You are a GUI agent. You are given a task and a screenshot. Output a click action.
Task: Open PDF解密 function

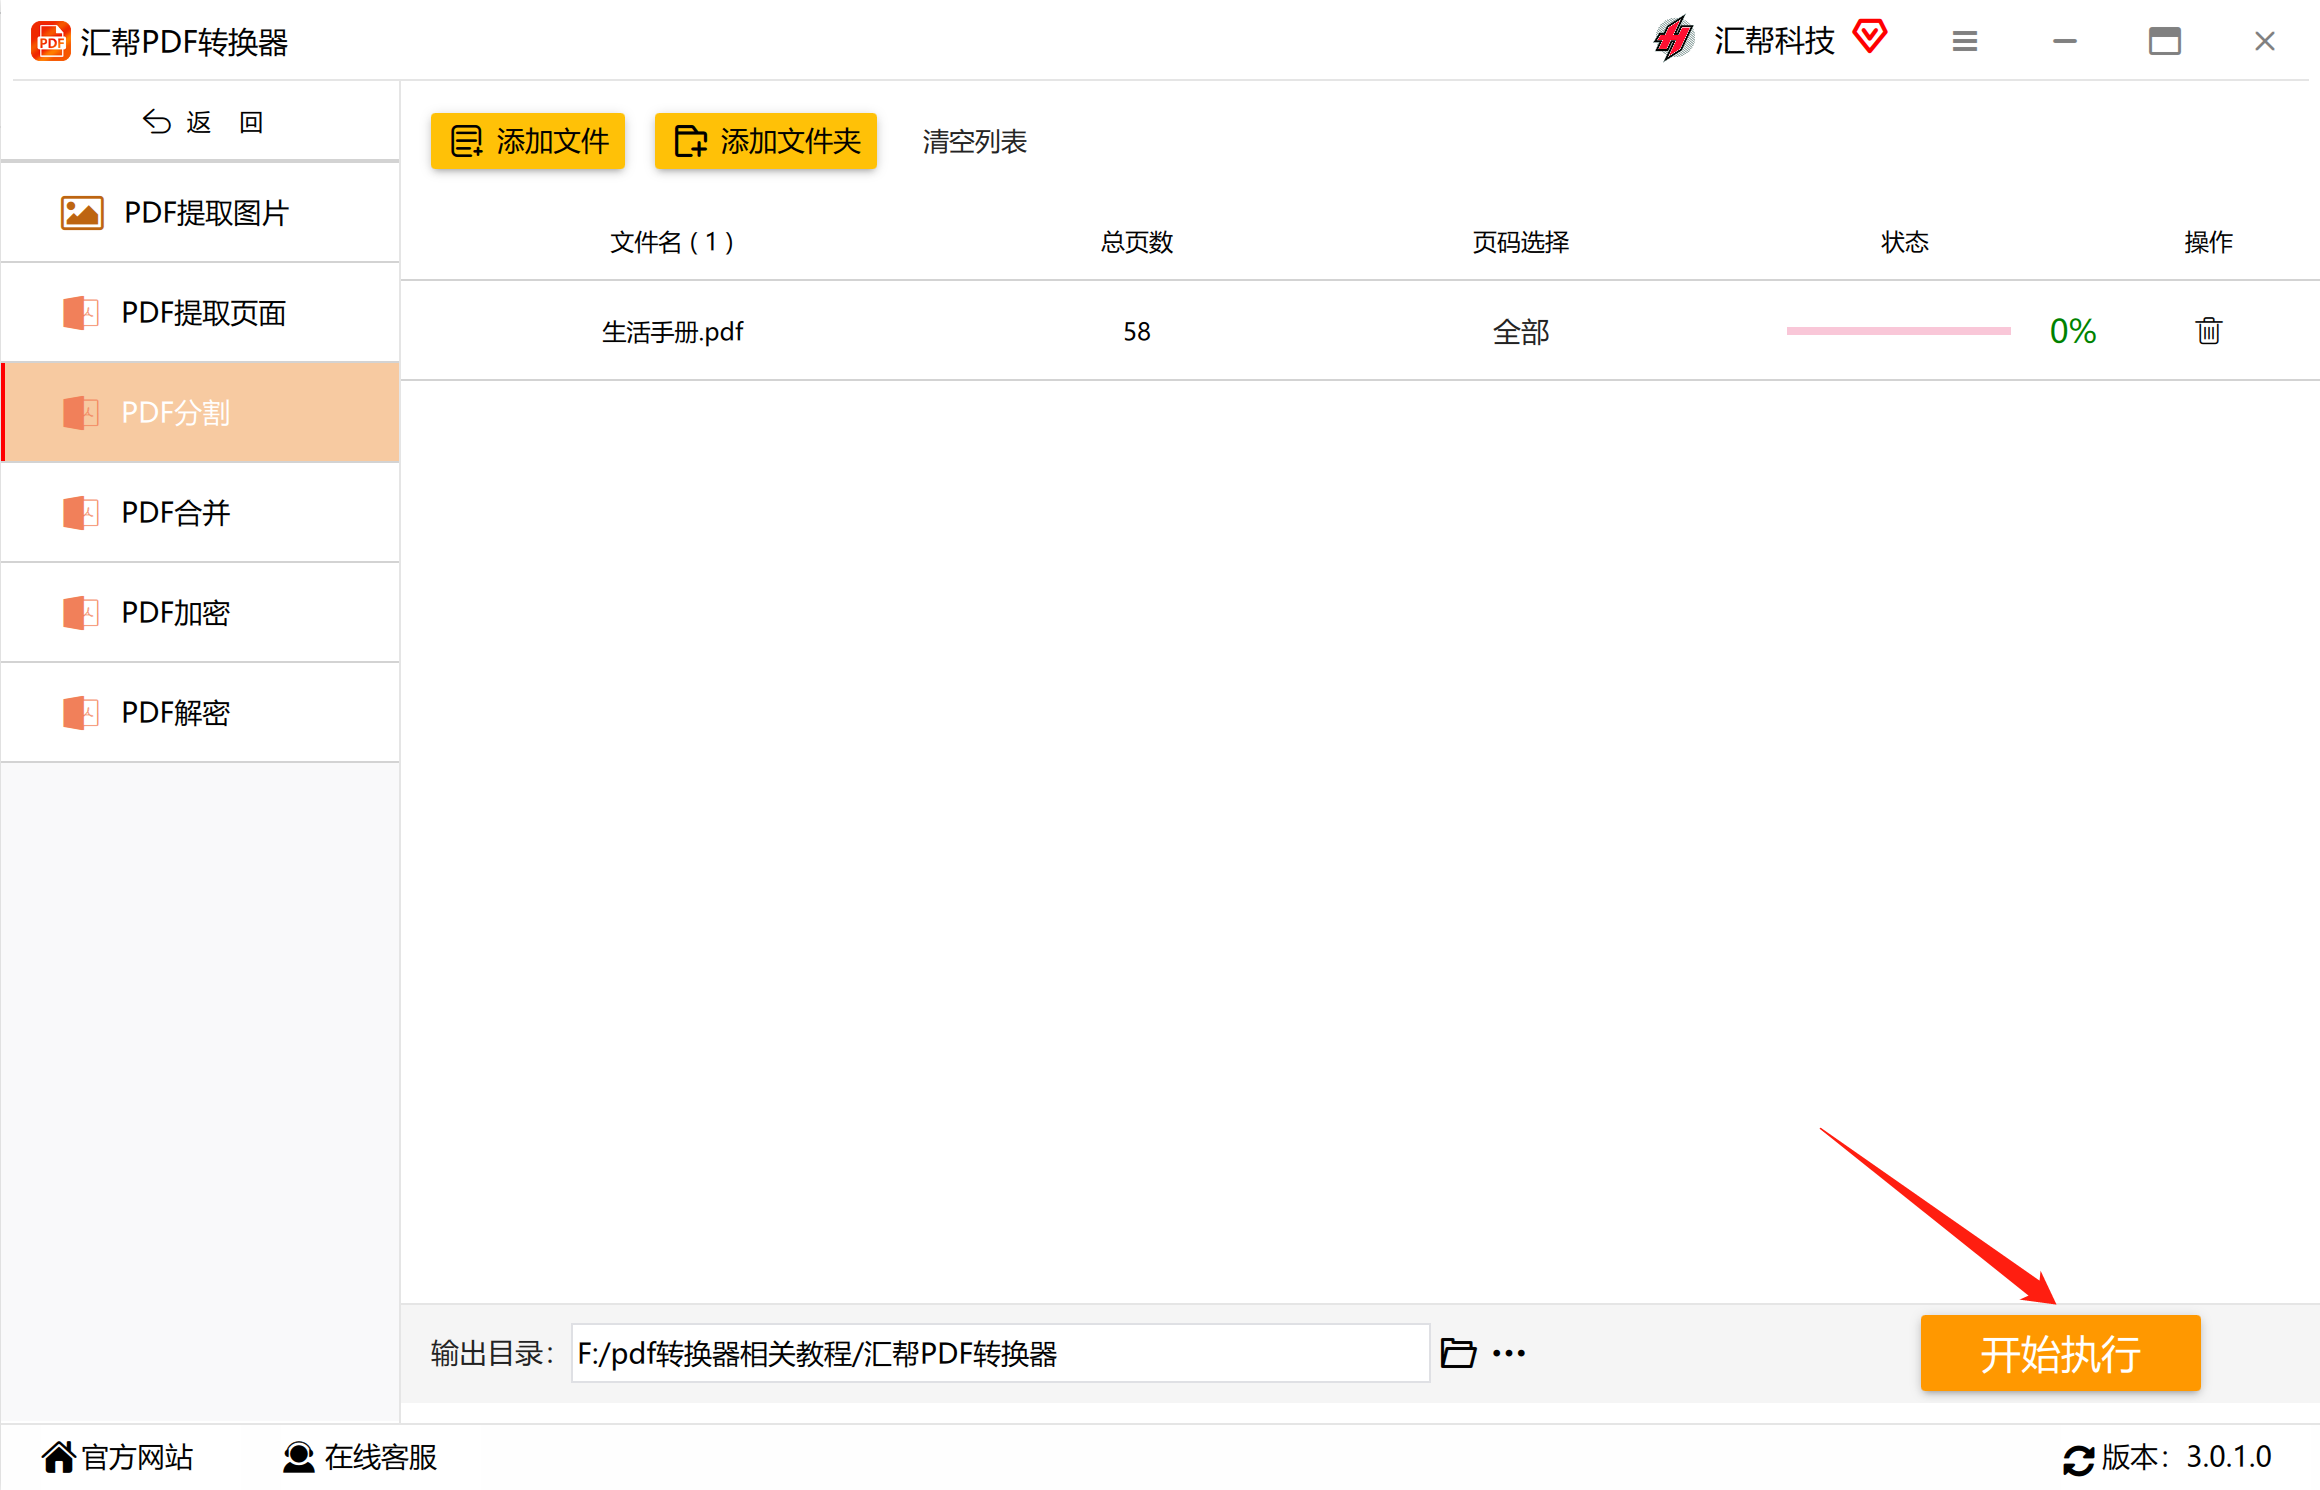coord(201,713)
